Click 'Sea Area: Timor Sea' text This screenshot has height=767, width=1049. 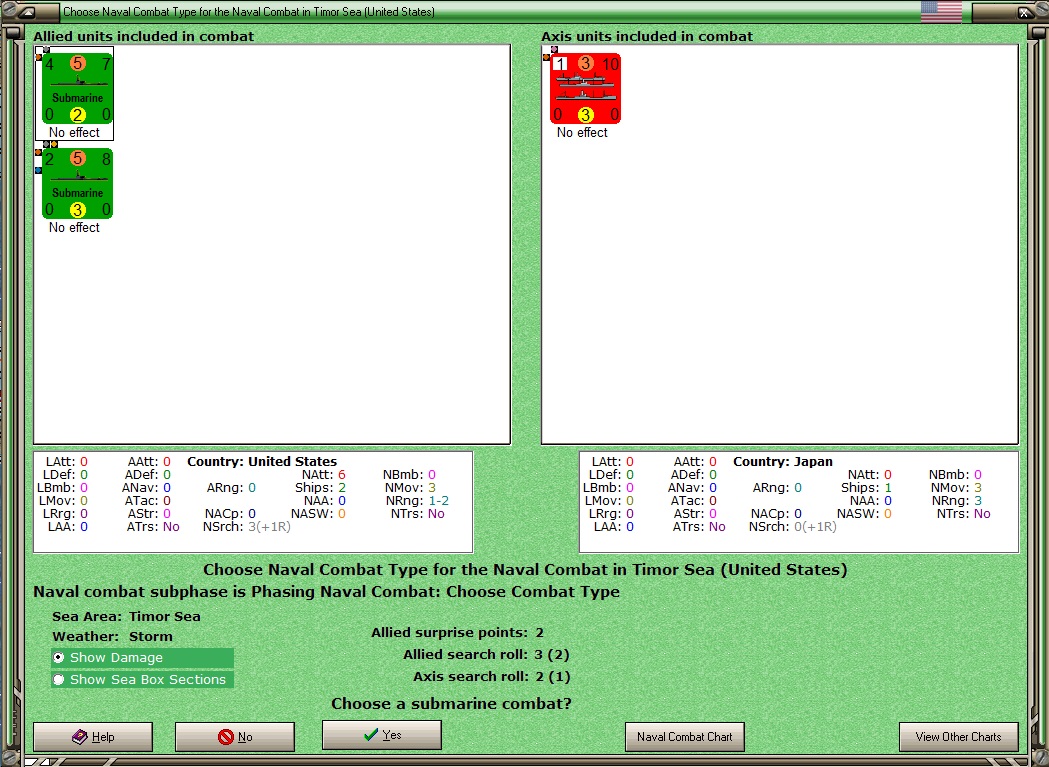126,616
